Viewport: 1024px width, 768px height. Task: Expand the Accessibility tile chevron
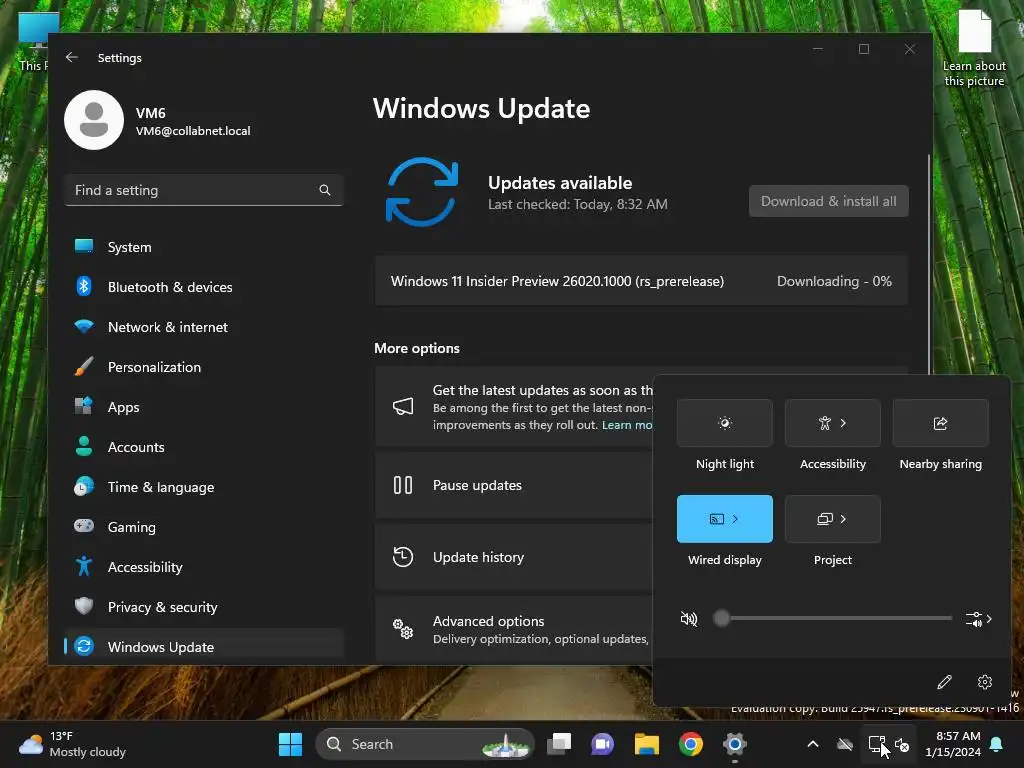tap(844, 423)
